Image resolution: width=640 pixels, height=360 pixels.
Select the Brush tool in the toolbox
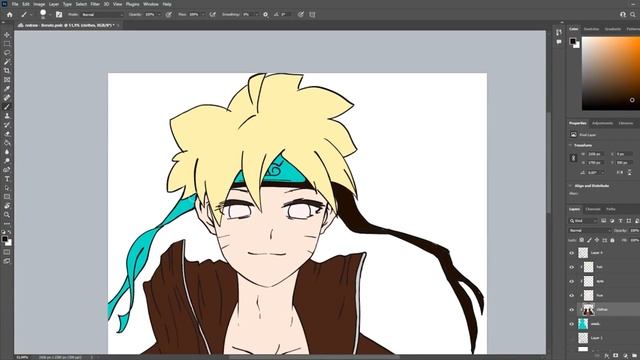[x=7, y=107]
